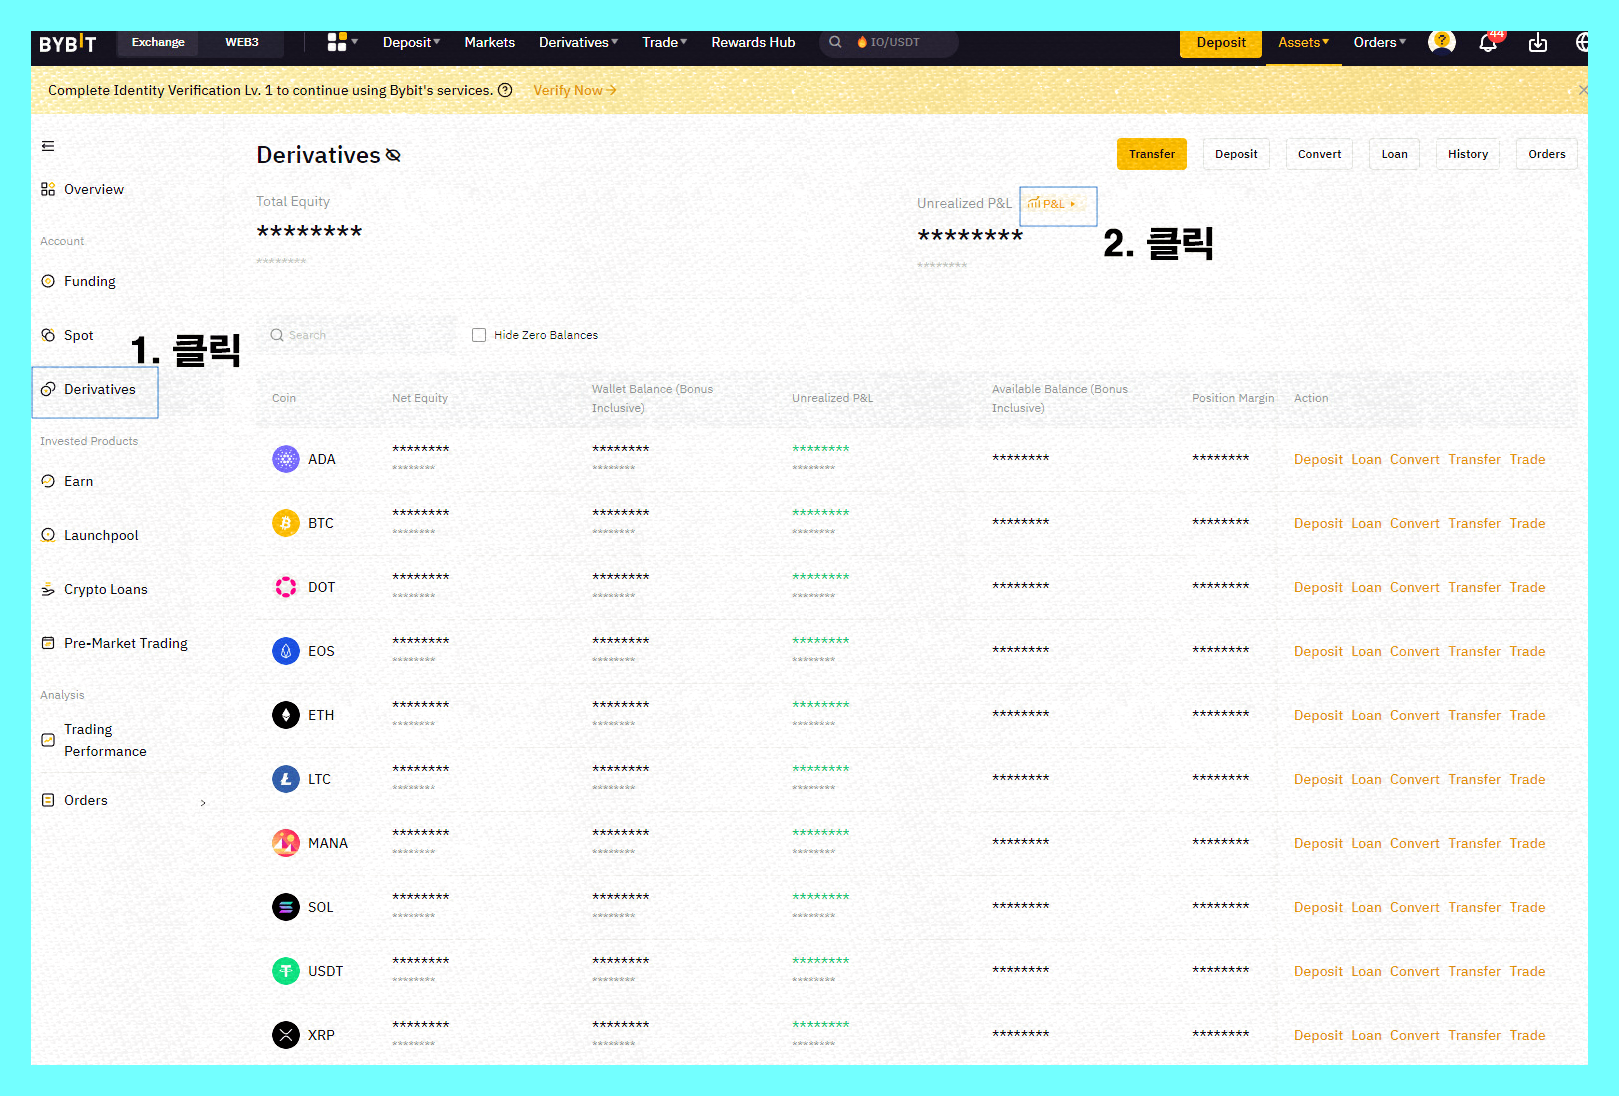Click the IO/USDT search box

pos(889,42)
